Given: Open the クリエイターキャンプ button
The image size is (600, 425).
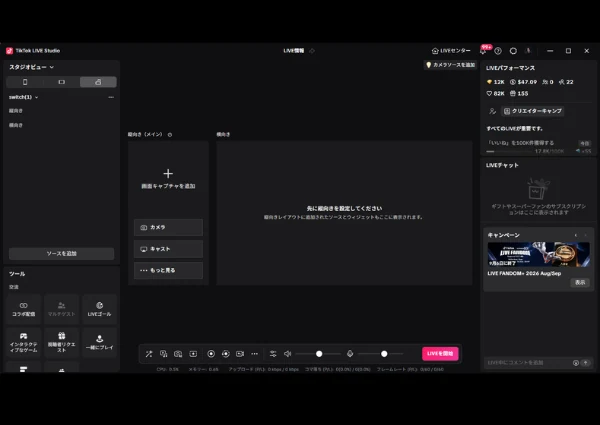Looking at the screenshot, I should 533,111.
